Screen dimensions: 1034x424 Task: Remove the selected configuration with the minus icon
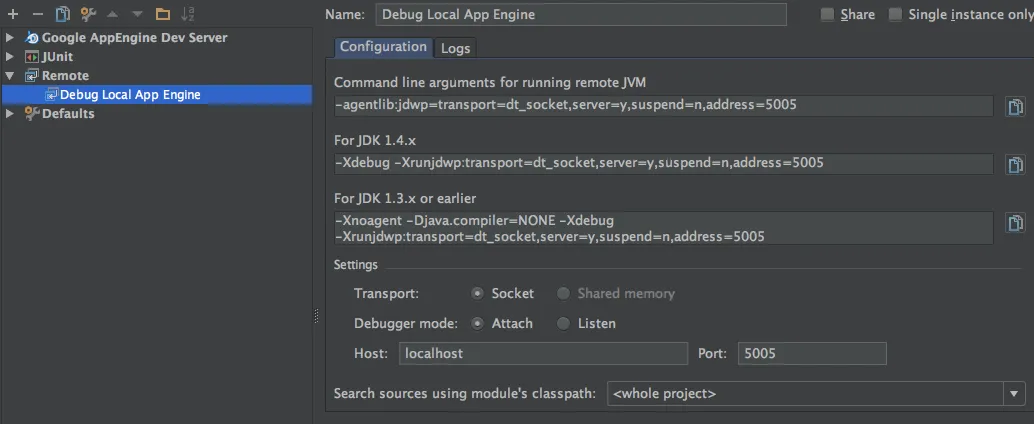(x=37, y=14)
